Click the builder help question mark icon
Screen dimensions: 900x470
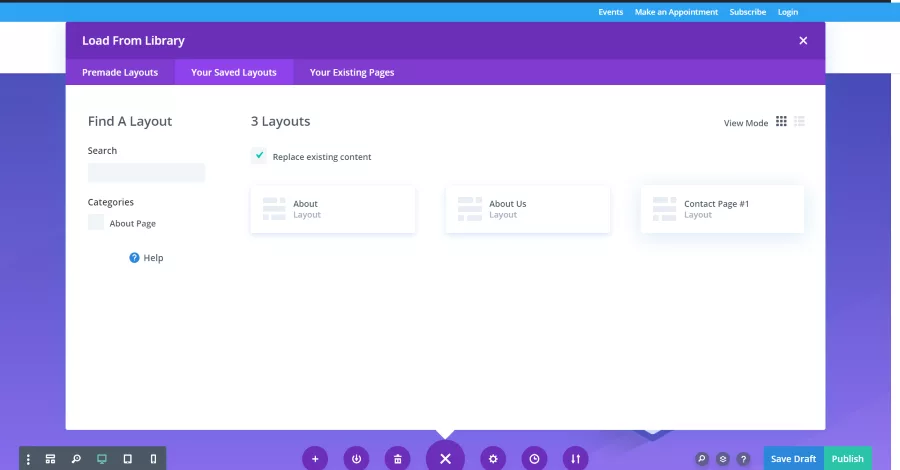(x=743, y=459)
